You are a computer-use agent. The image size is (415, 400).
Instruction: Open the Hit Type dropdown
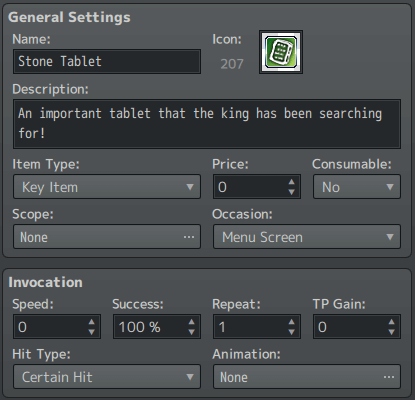(x=107, y=377)
